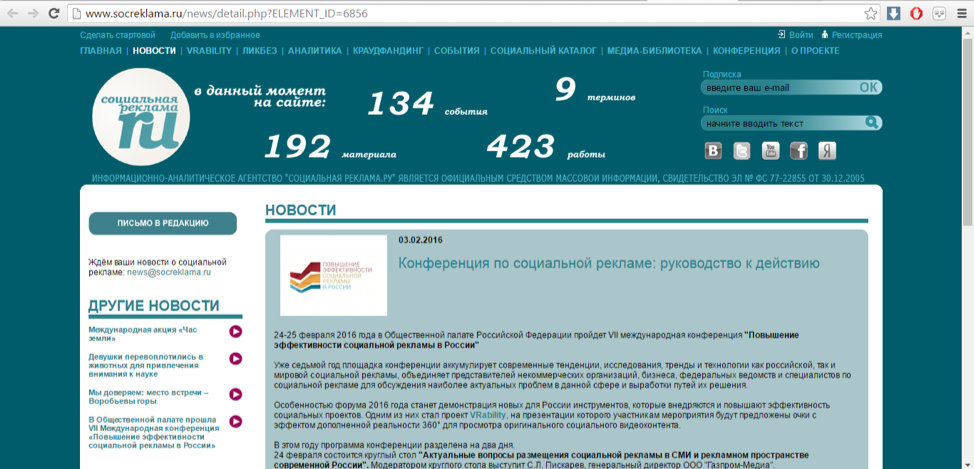The height and width of the screenshot is (469, 974).
Task: Open Международная акция «Час земли» news
Action: (x=143, y=334)
